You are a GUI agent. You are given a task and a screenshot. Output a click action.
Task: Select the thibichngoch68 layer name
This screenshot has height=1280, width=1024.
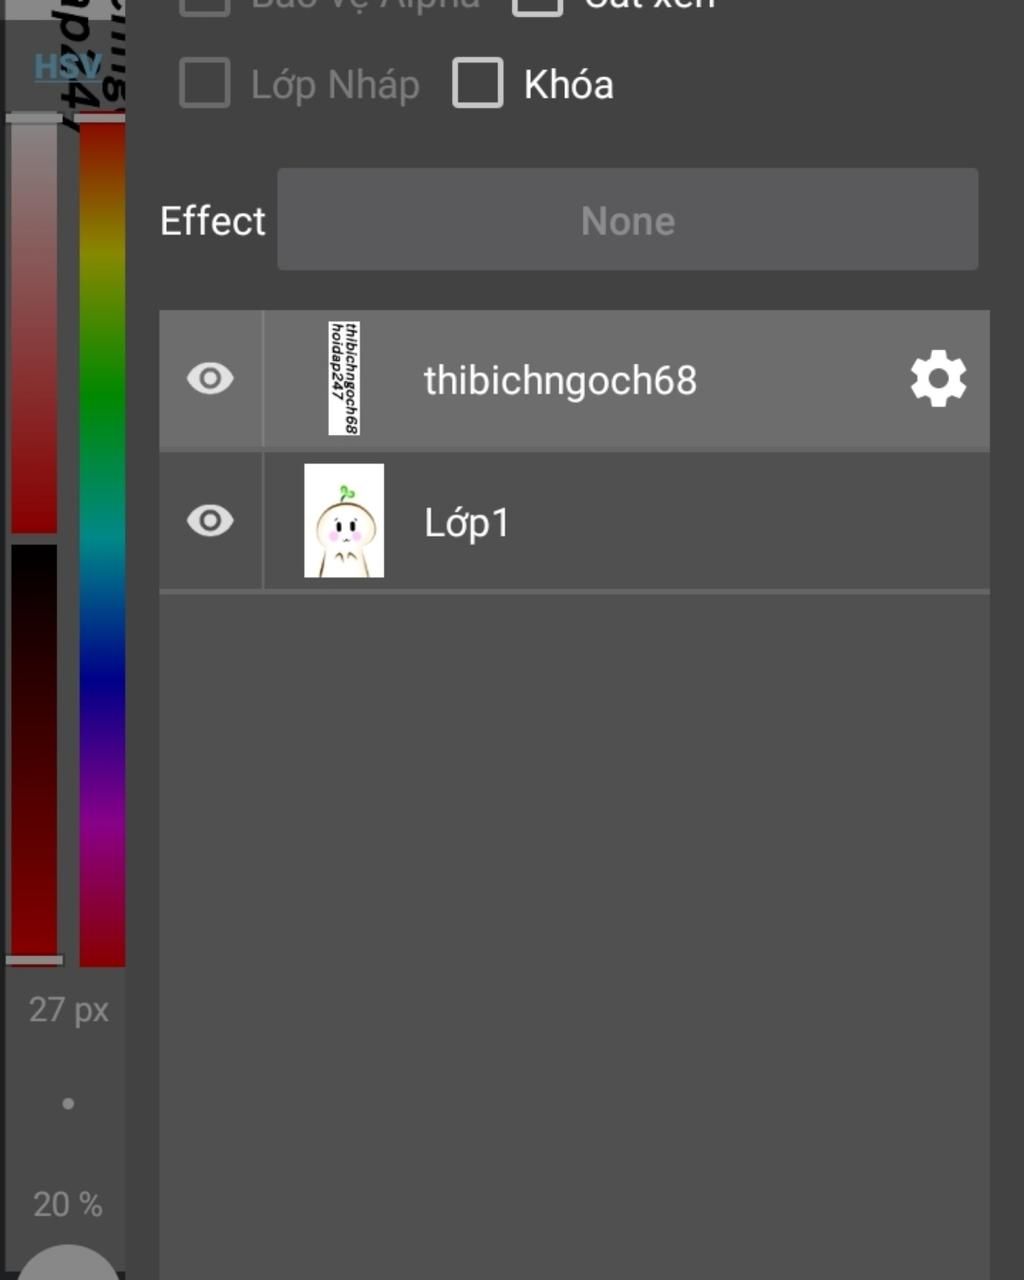coord(560,380)
